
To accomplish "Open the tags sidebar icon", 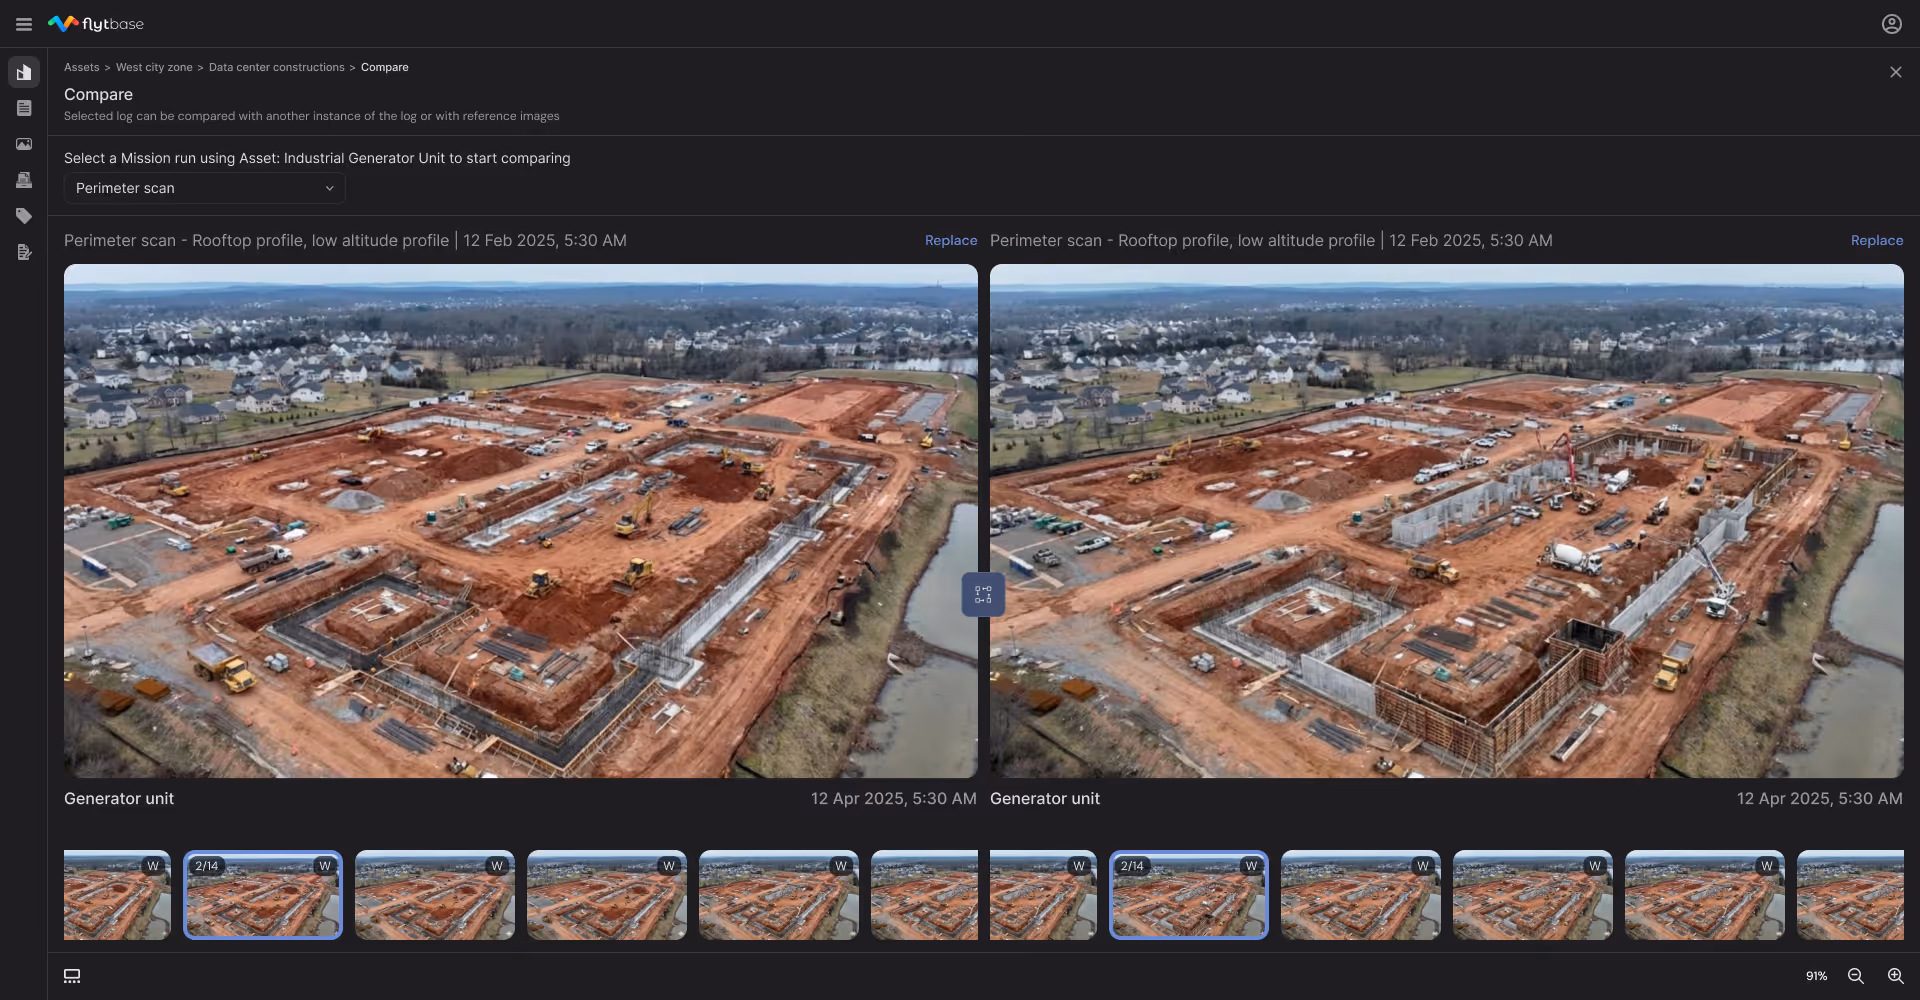I will tap(24, 216).
